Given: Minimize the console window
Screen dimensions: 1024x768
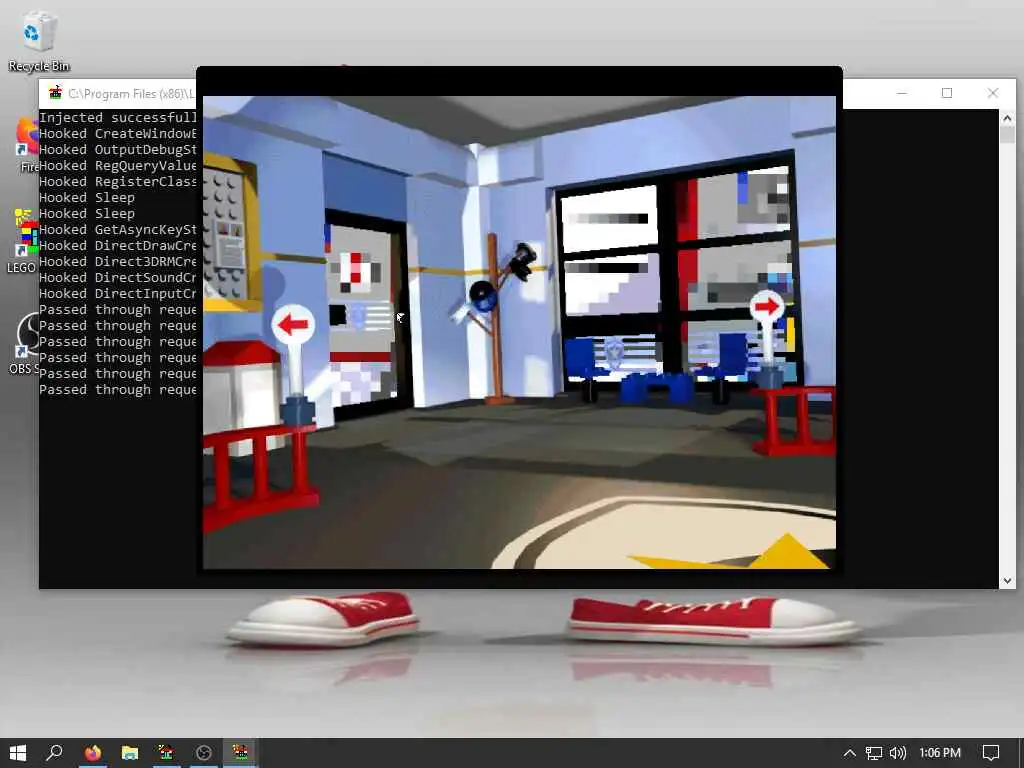Looking at the screenshot, I should pyautogui.click(x=902, y=93).
